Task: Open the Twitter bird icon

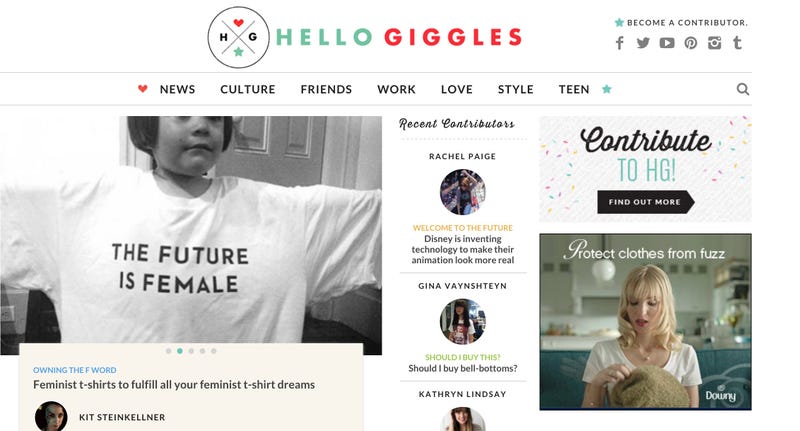Action: [x=643, y=43]
